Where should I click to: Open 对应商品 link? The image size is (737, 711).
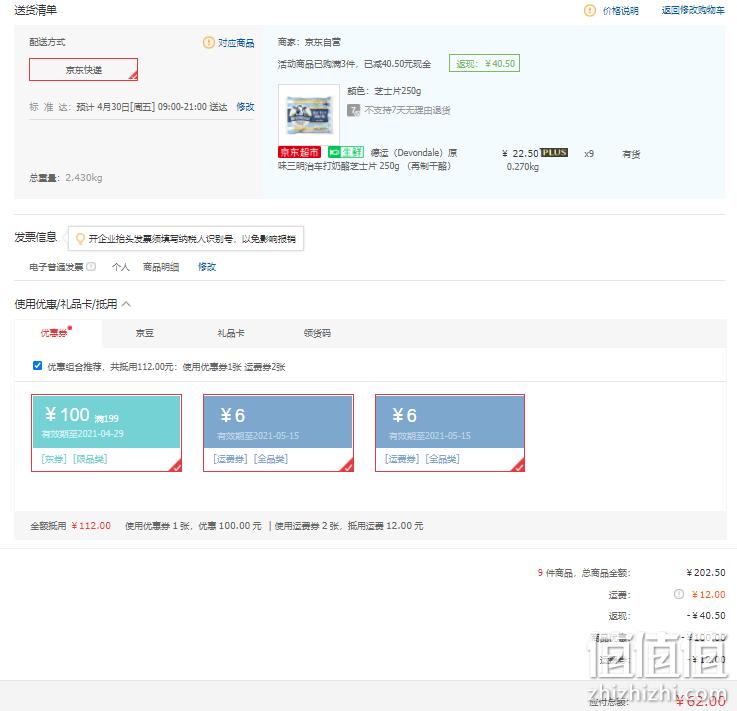coord(236,43)
